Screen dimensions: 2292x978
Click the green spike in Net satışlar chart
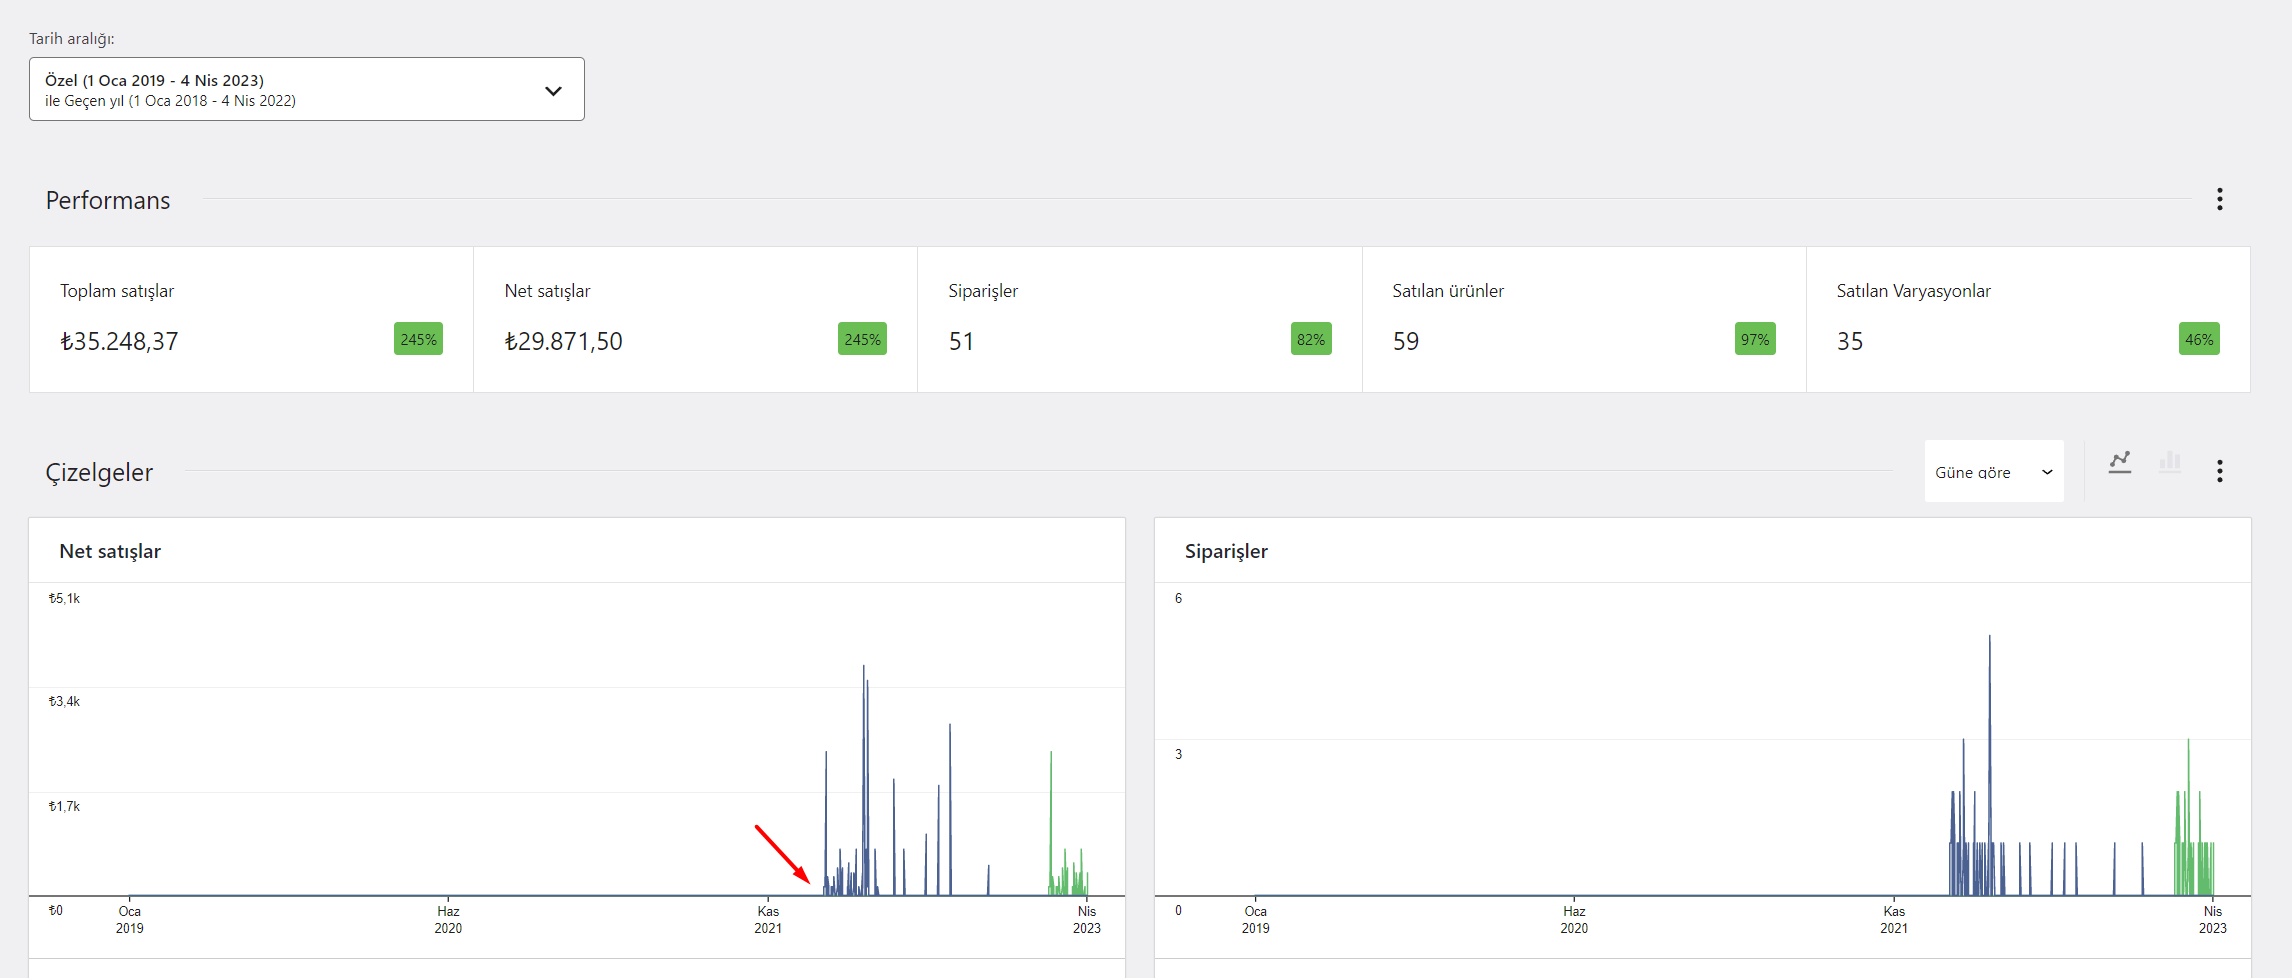pyautogui.click(x=1051, y=822)
